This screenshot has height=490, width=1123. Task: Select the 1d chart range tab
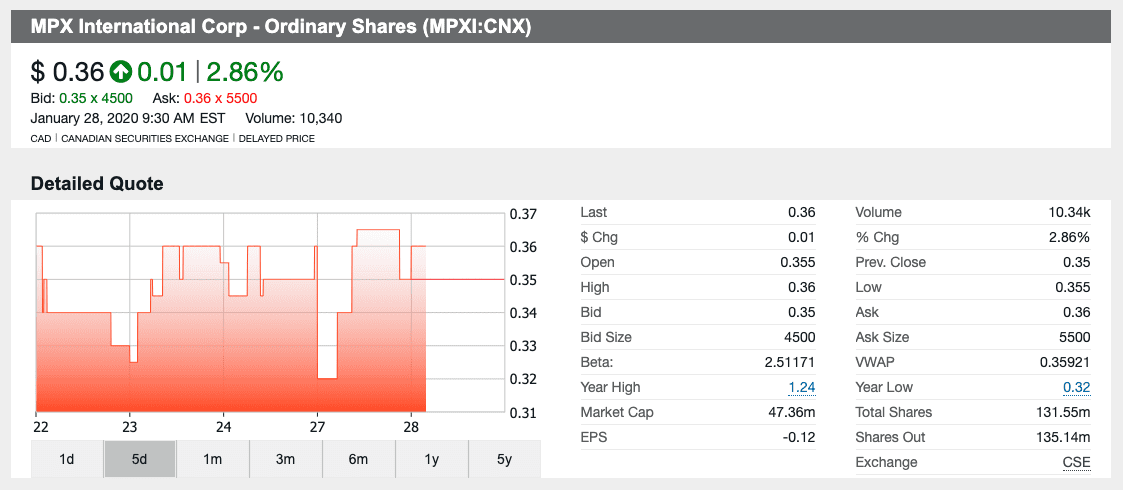tap(67, 459)
